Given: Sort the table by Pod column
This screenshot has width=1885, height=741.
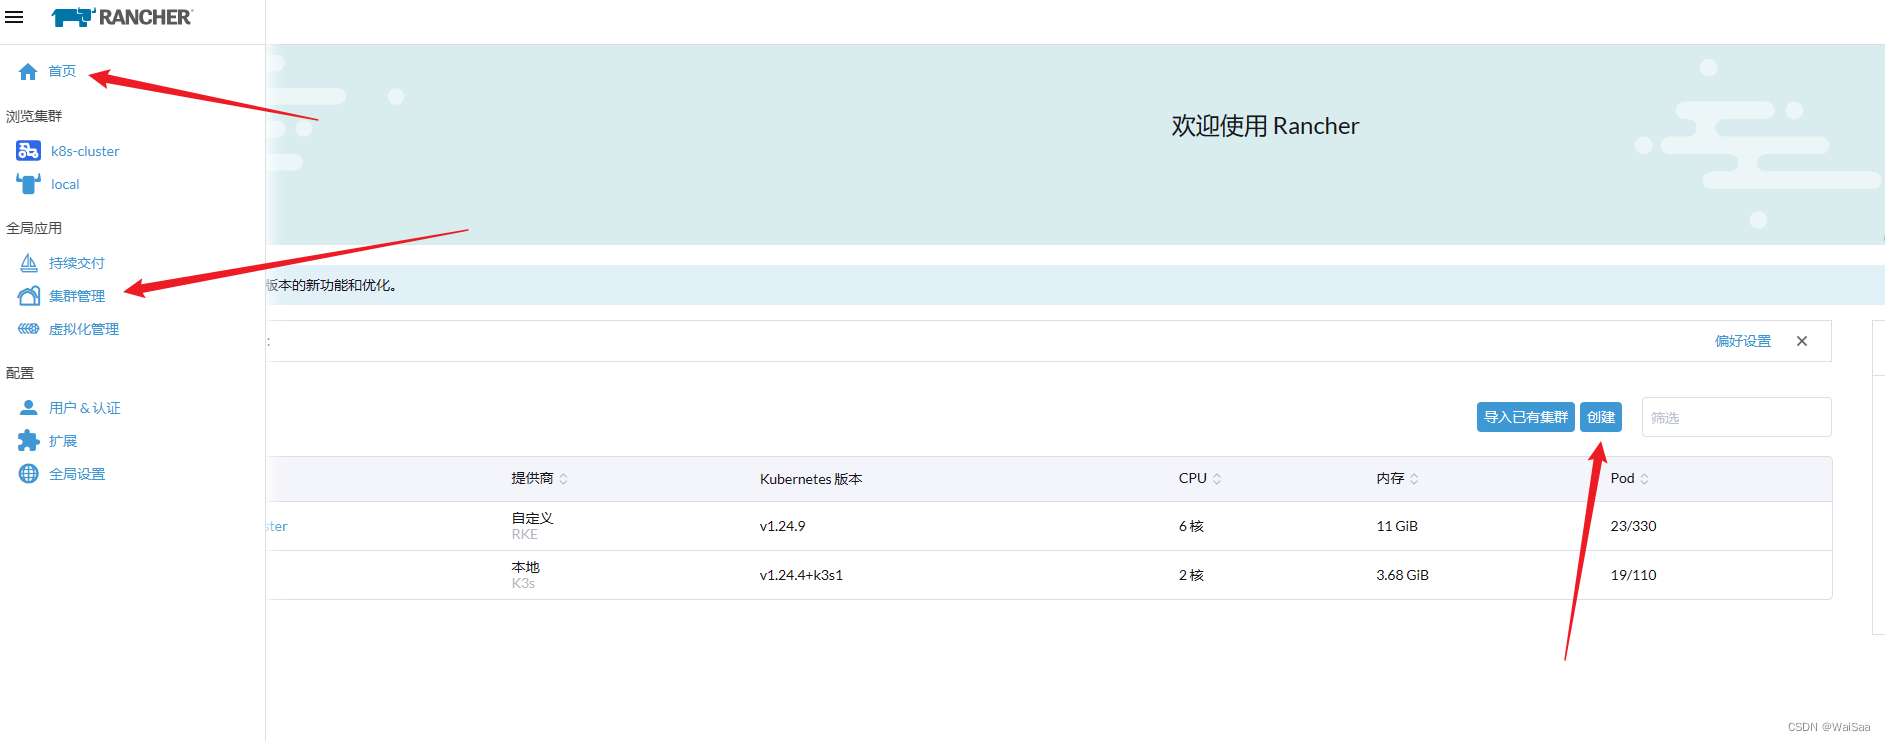Looking at the screenshot, I should (x=1630, y=479).
